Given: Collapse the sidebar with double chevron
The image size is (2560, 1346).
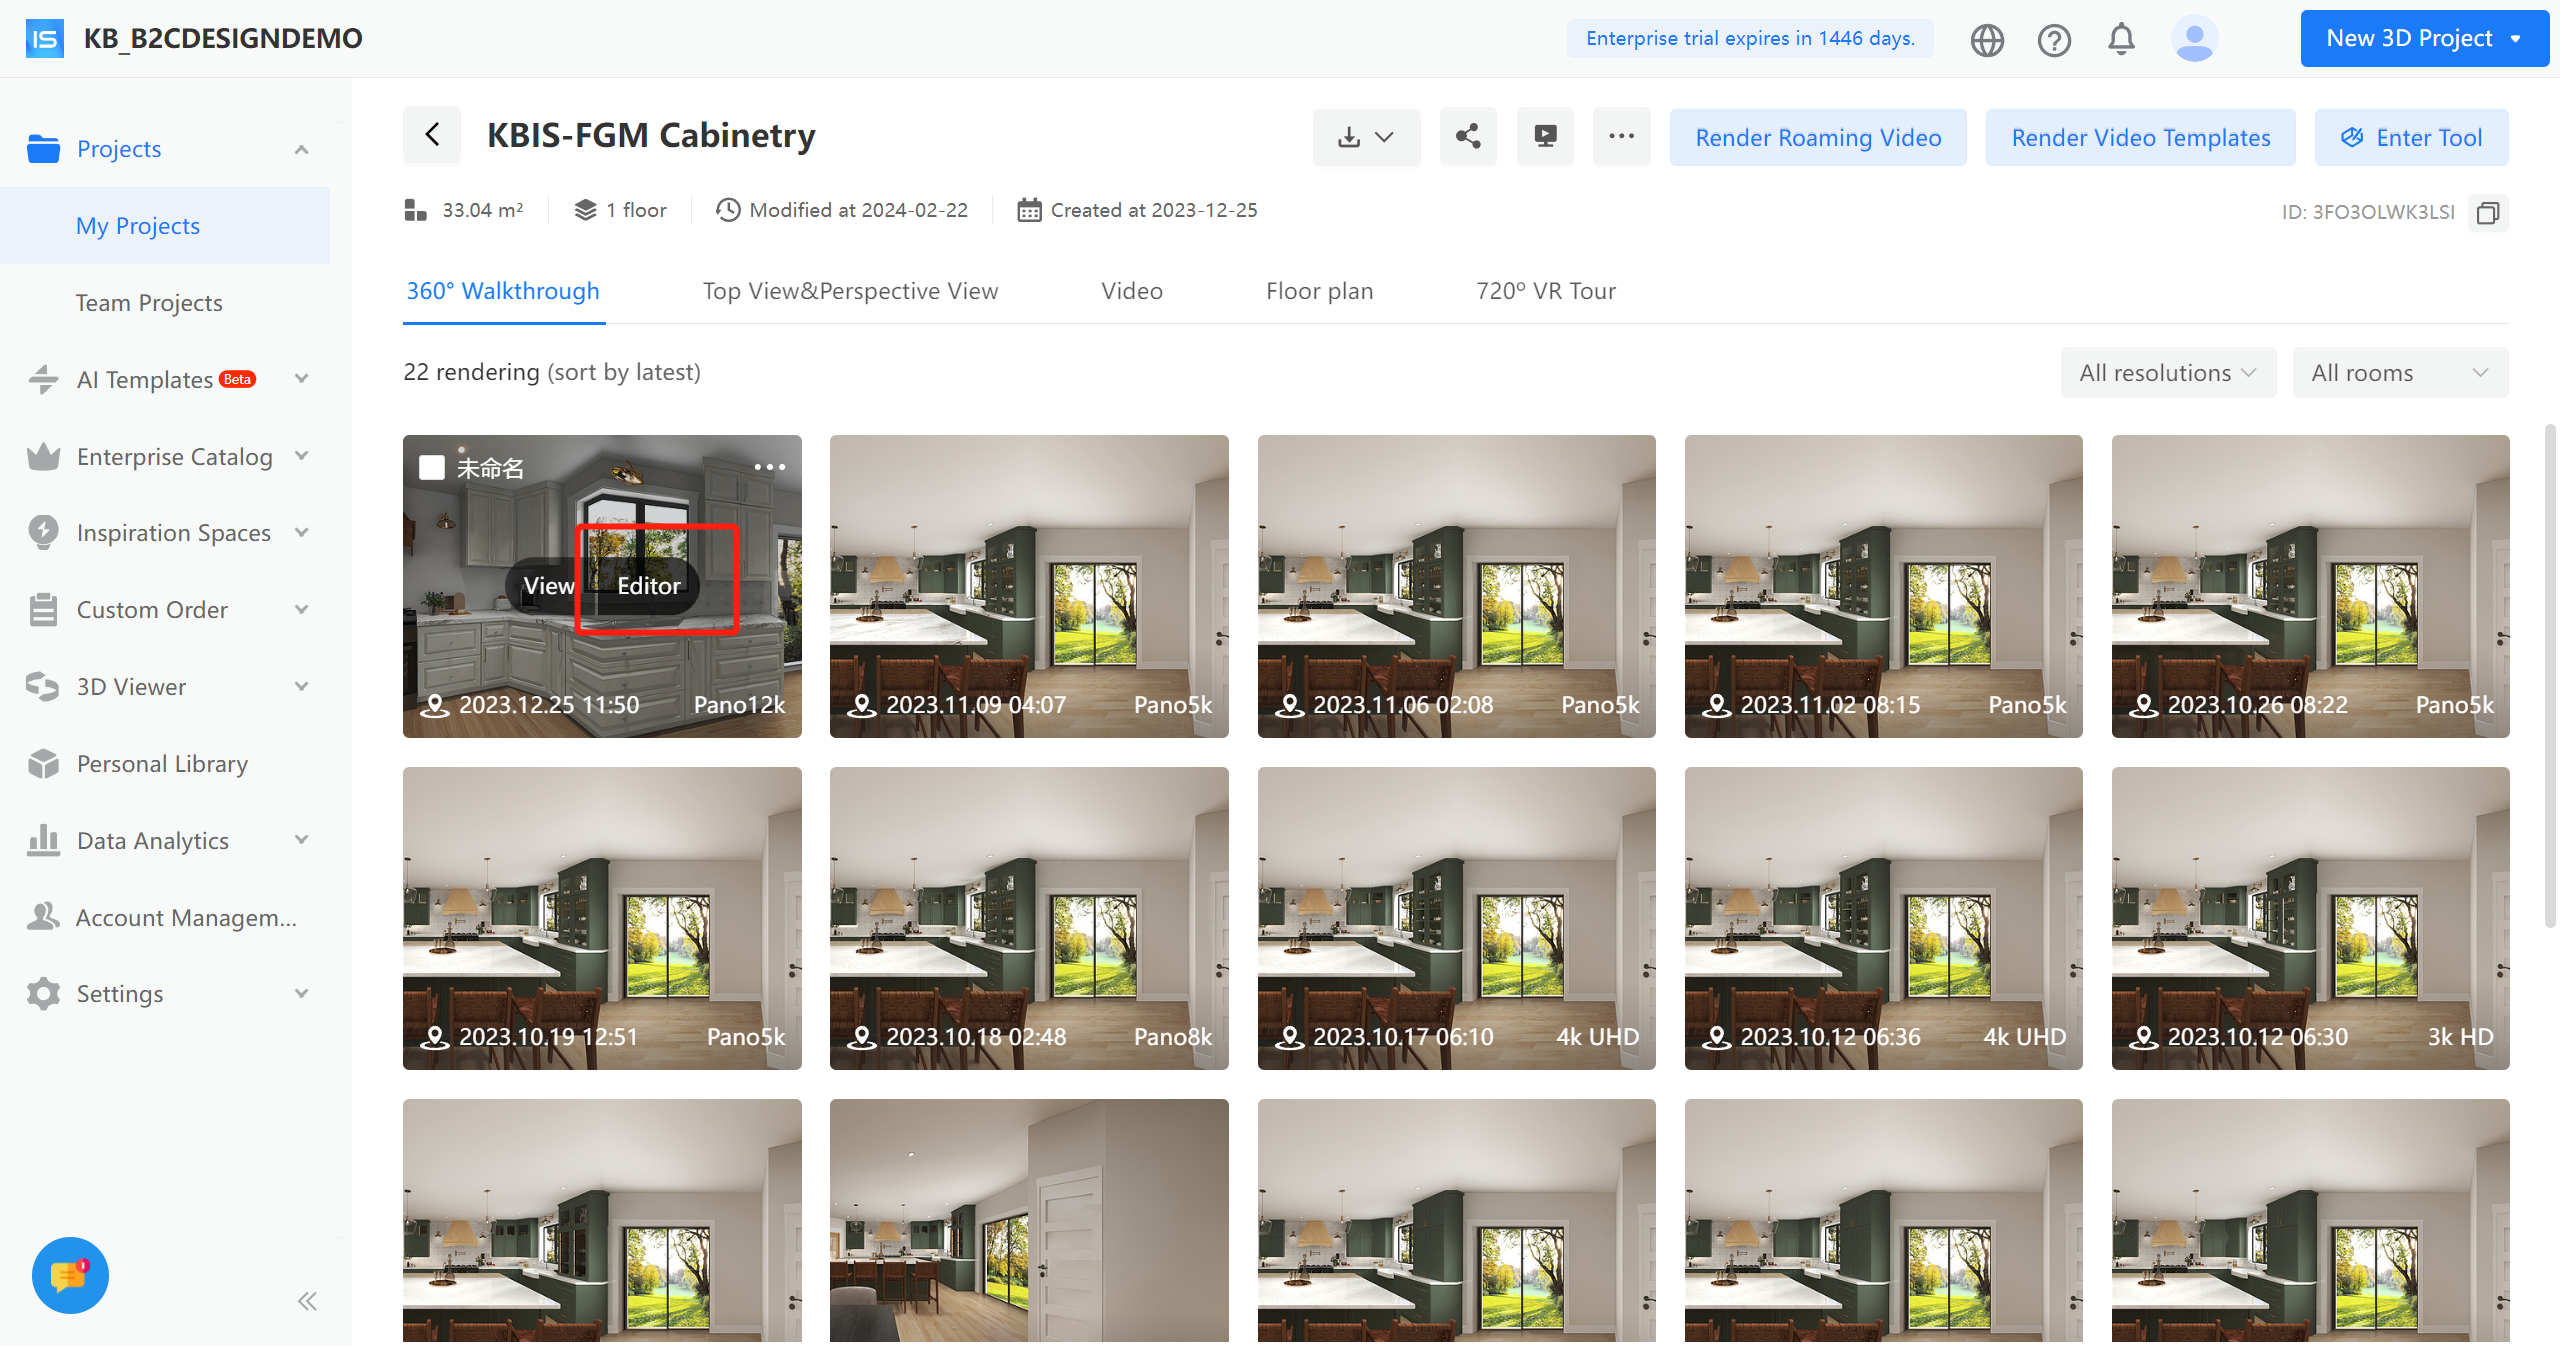Looking at the screenshot, I should [307, 1301].
